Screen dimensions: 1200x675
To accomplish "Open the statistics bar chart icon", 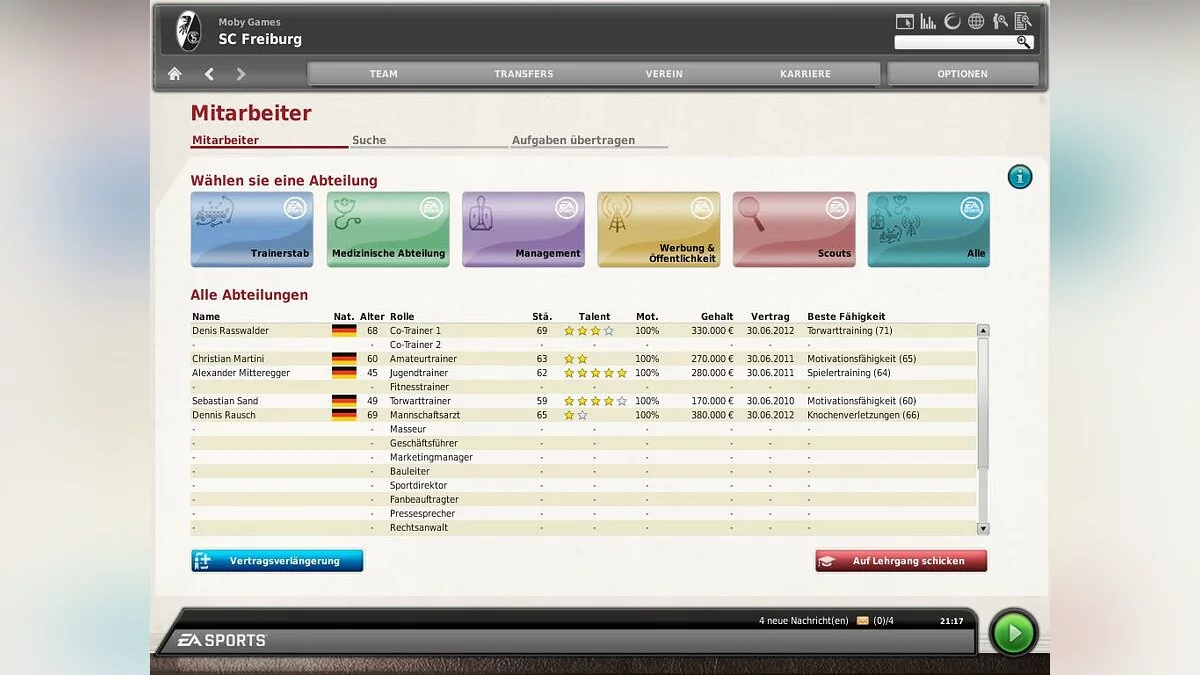I will click(x=928, y=21).
